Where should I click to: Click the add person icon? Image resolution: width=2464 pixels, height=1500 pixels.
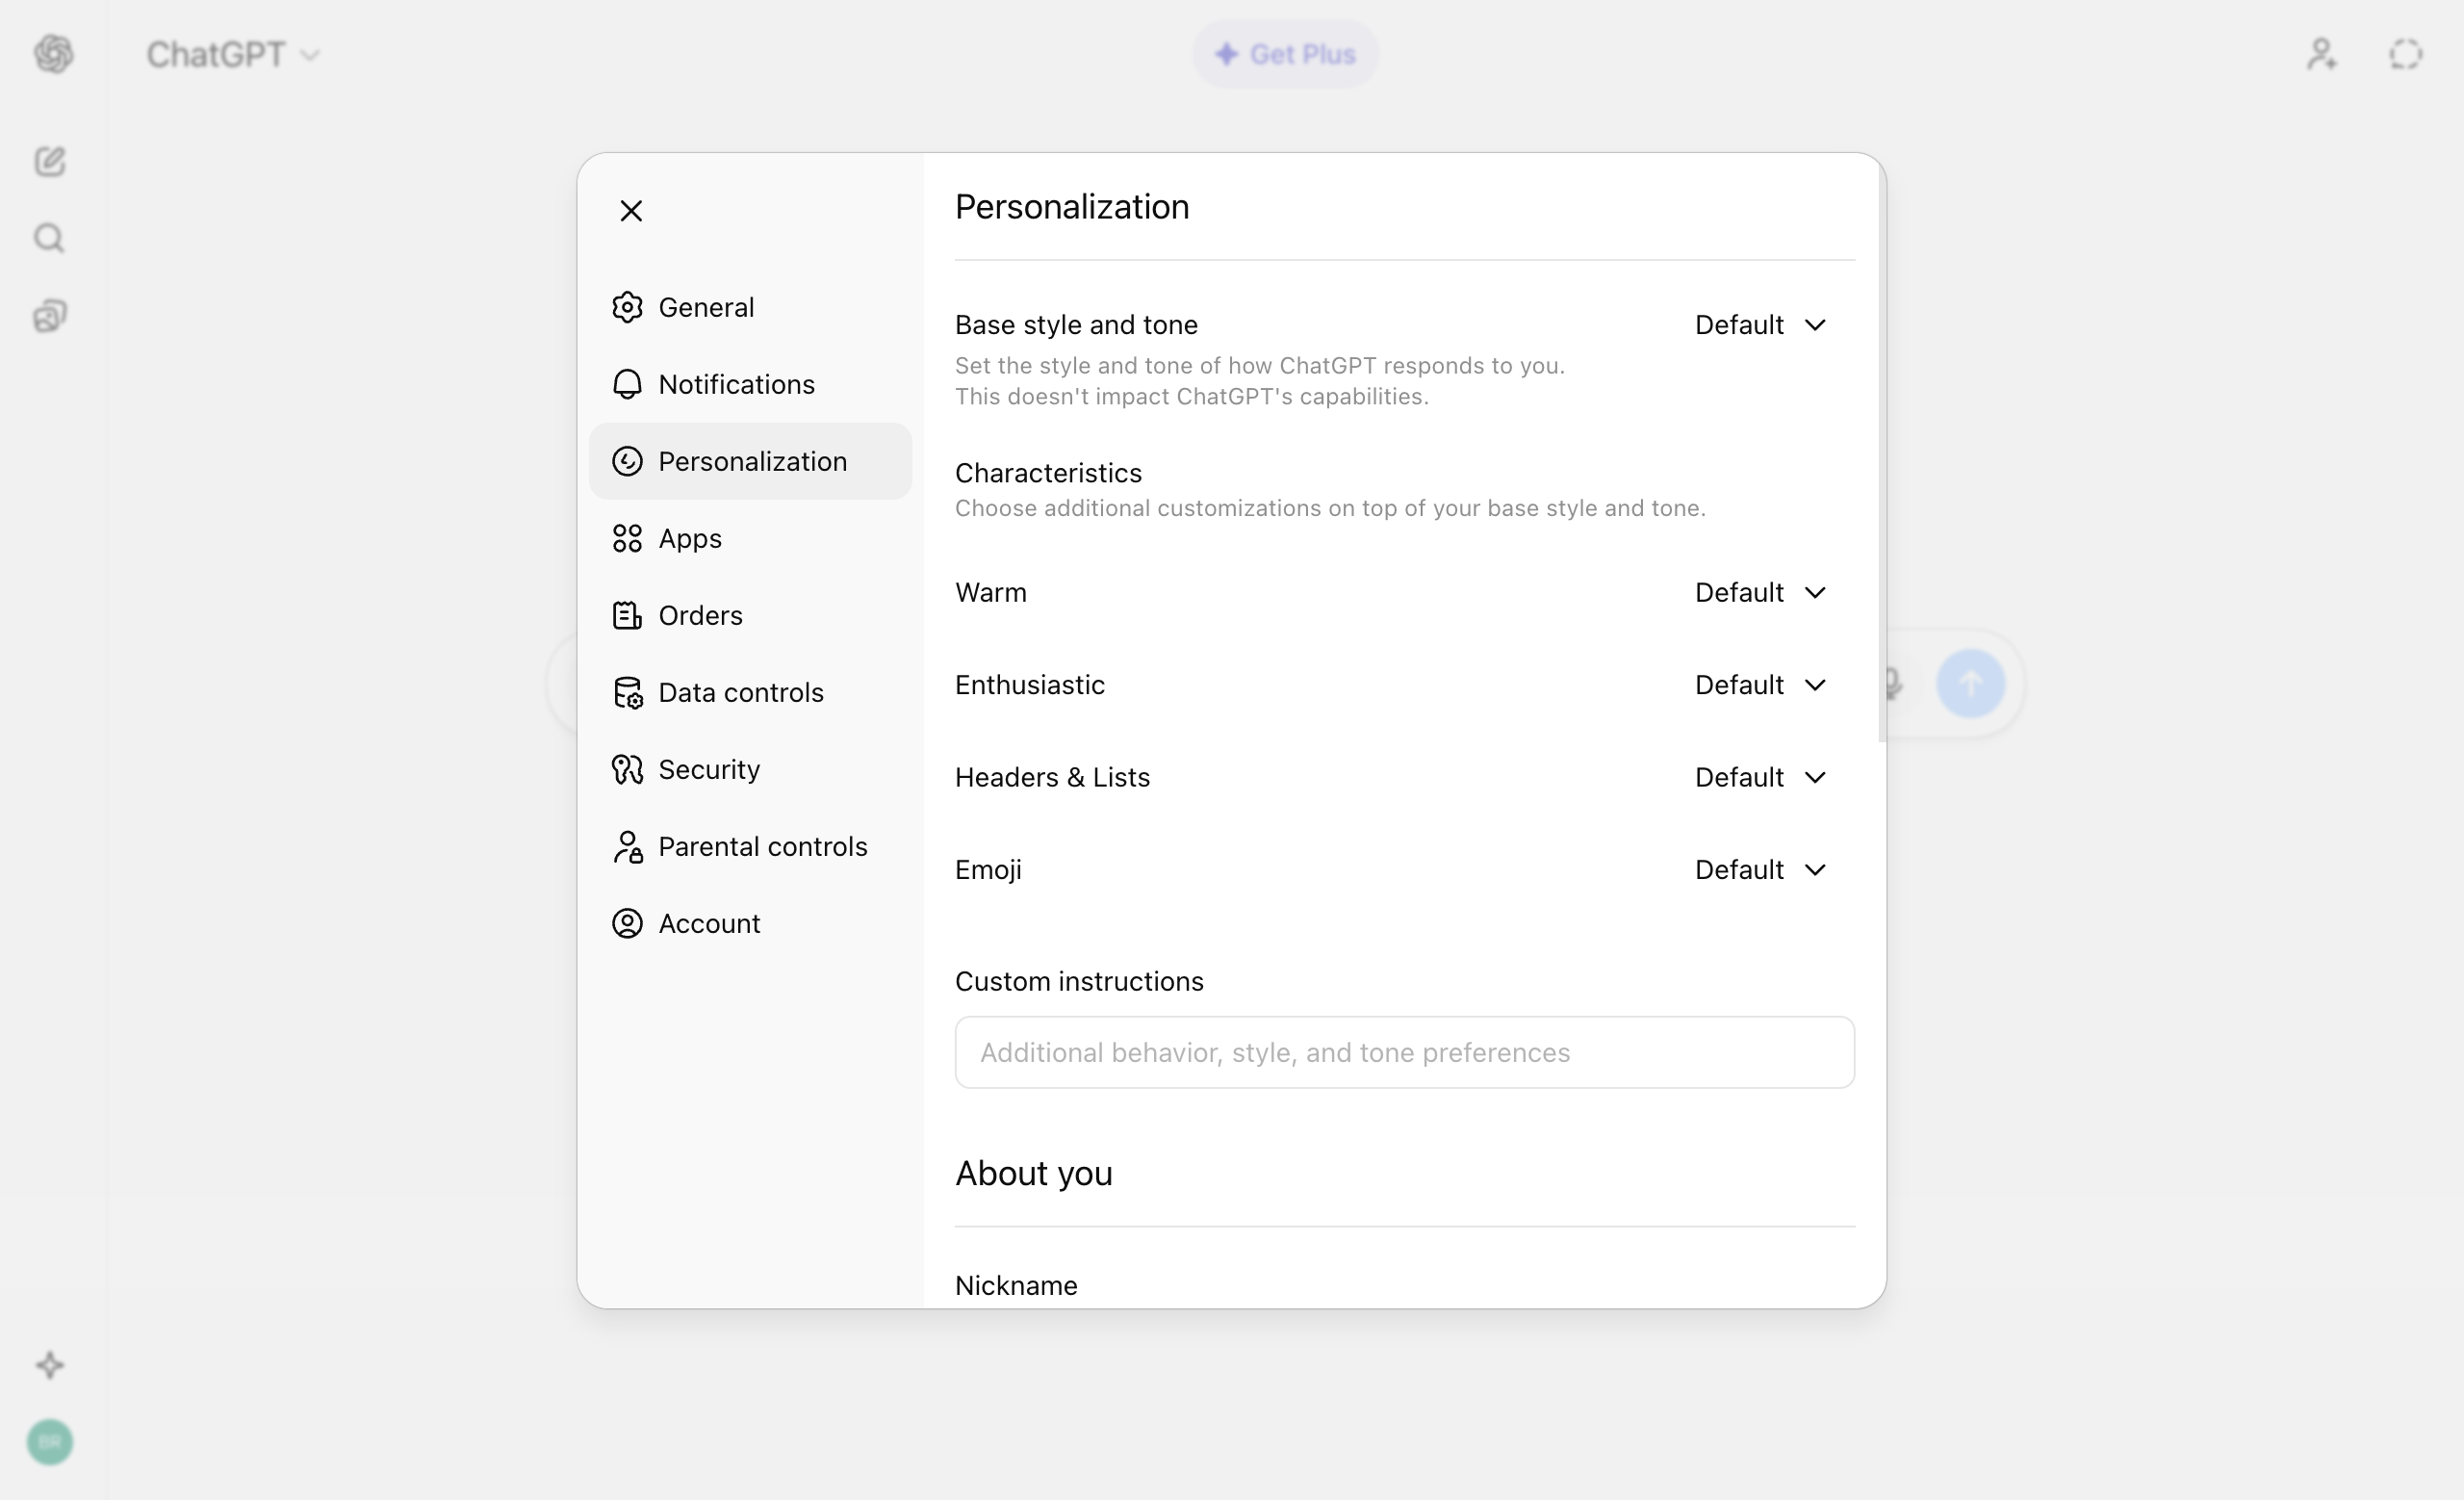2321,54
